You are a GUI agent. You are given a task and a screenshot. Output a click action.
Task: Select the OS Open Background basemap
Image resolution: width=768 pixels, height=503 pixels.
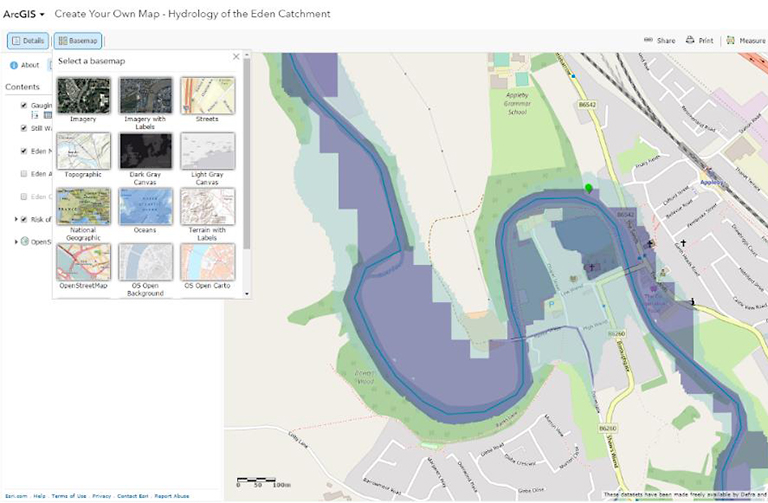(x=145, y=262)
